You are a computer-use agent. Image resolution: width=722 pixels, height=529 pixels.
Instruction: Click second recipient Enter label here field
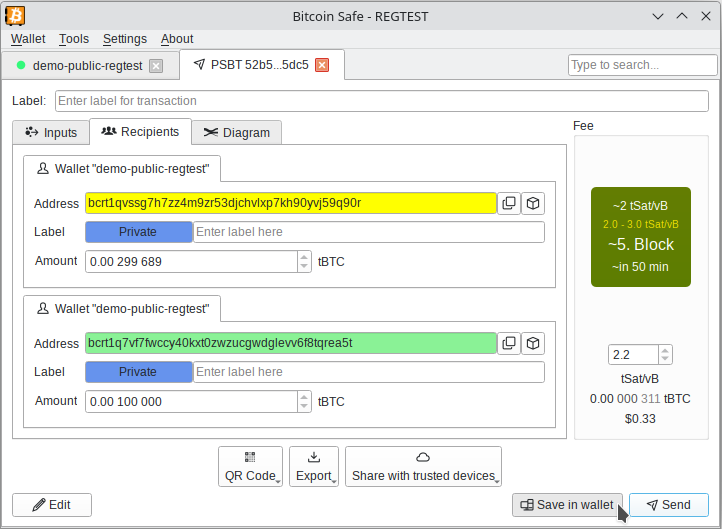369,372
